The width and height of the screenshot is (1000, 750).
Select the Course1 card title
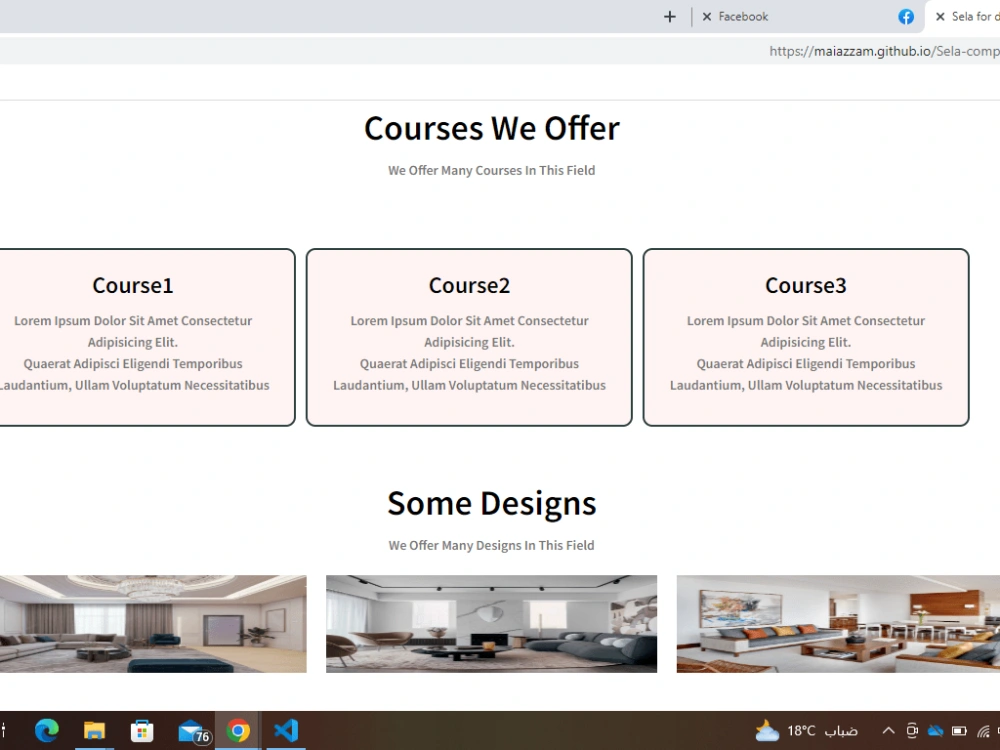click(133, 285)
